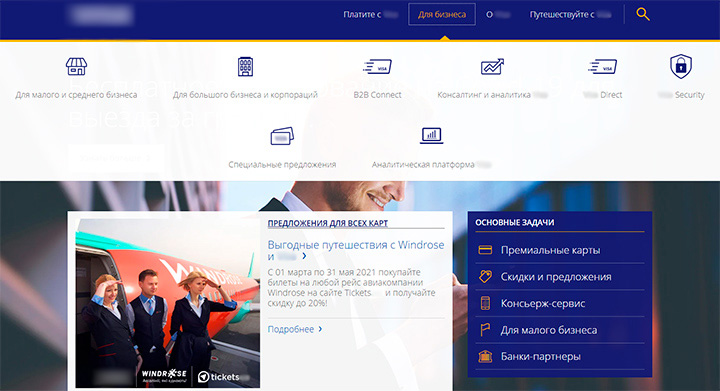The height and width of the screenshot is (391, 720).
Task: Open the Путешествуйте с menu
Action: pyautogui.click(x=570, y=15)
